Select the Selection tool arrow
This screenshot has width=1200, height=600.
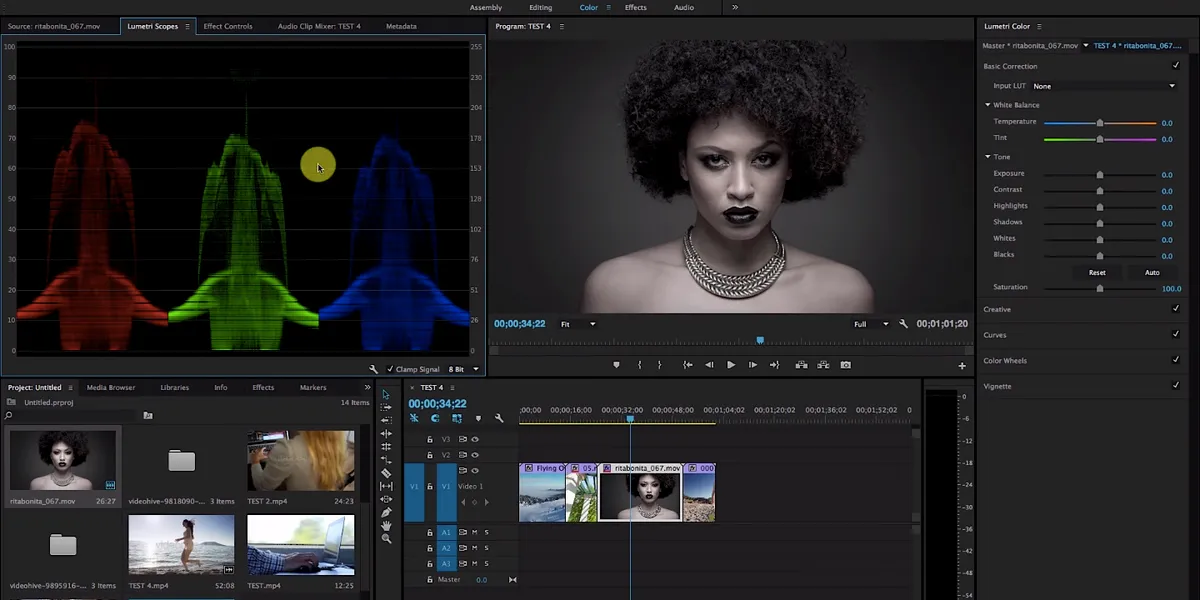[386, 395]
